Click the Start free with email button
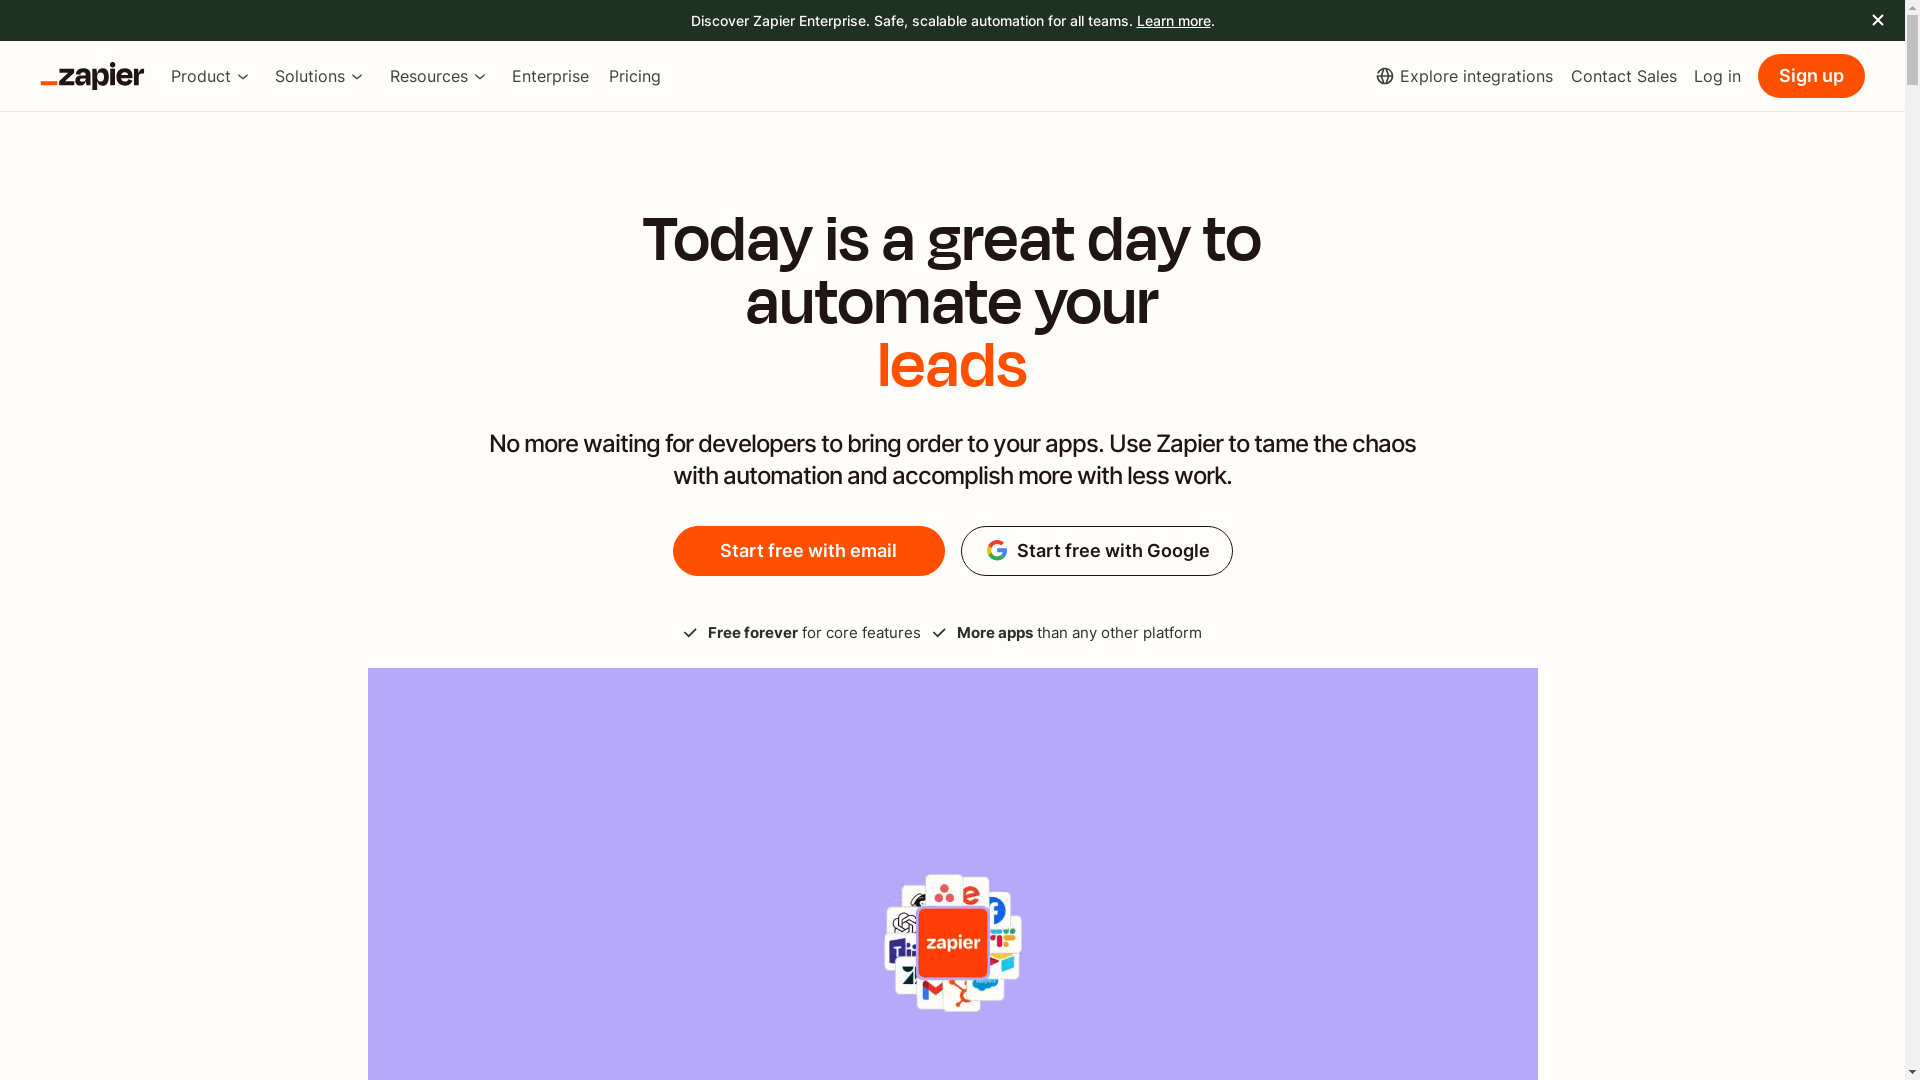This screenshot has height=1080, width=1920. pos(808,551)
